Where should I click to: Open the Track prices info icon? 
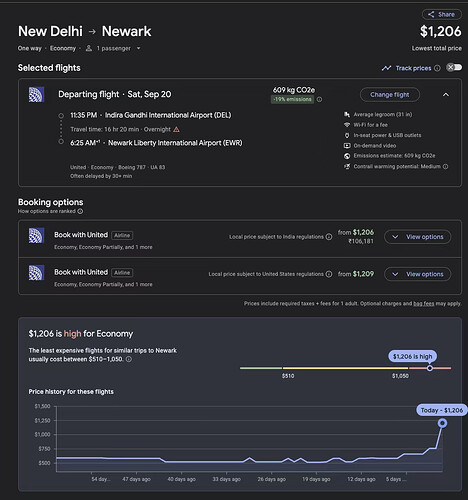[437, 68]
